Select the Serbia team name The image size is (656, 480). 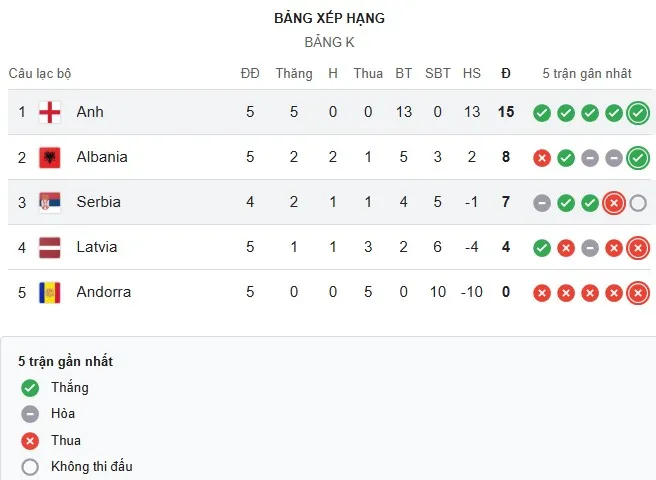[98, 202]
